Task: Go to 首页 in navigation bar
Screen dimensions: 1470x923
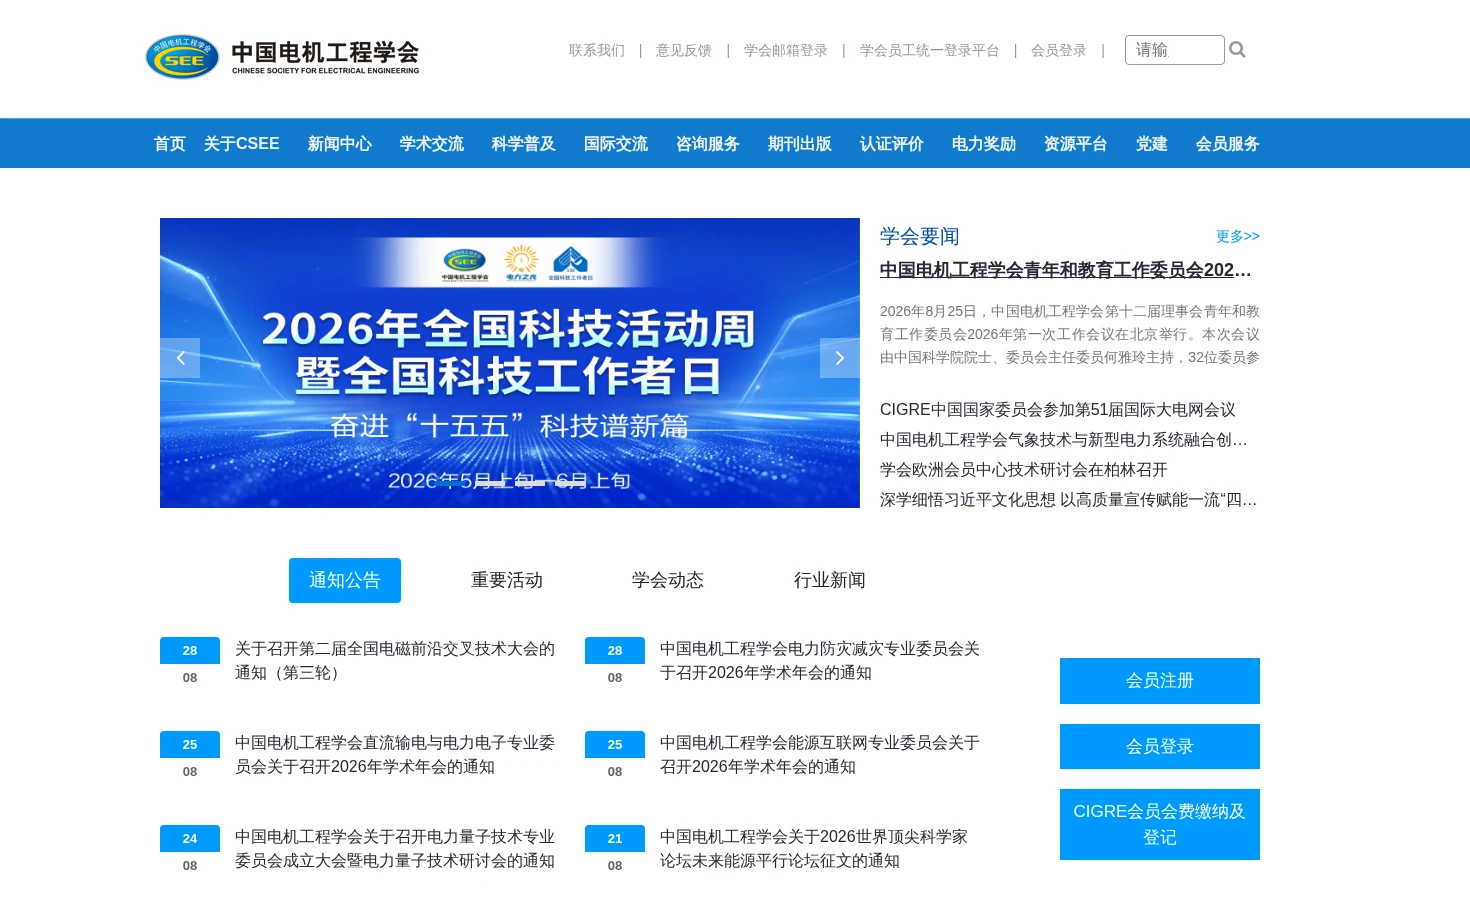Action: pyautogui.click(x=170, y=144)
